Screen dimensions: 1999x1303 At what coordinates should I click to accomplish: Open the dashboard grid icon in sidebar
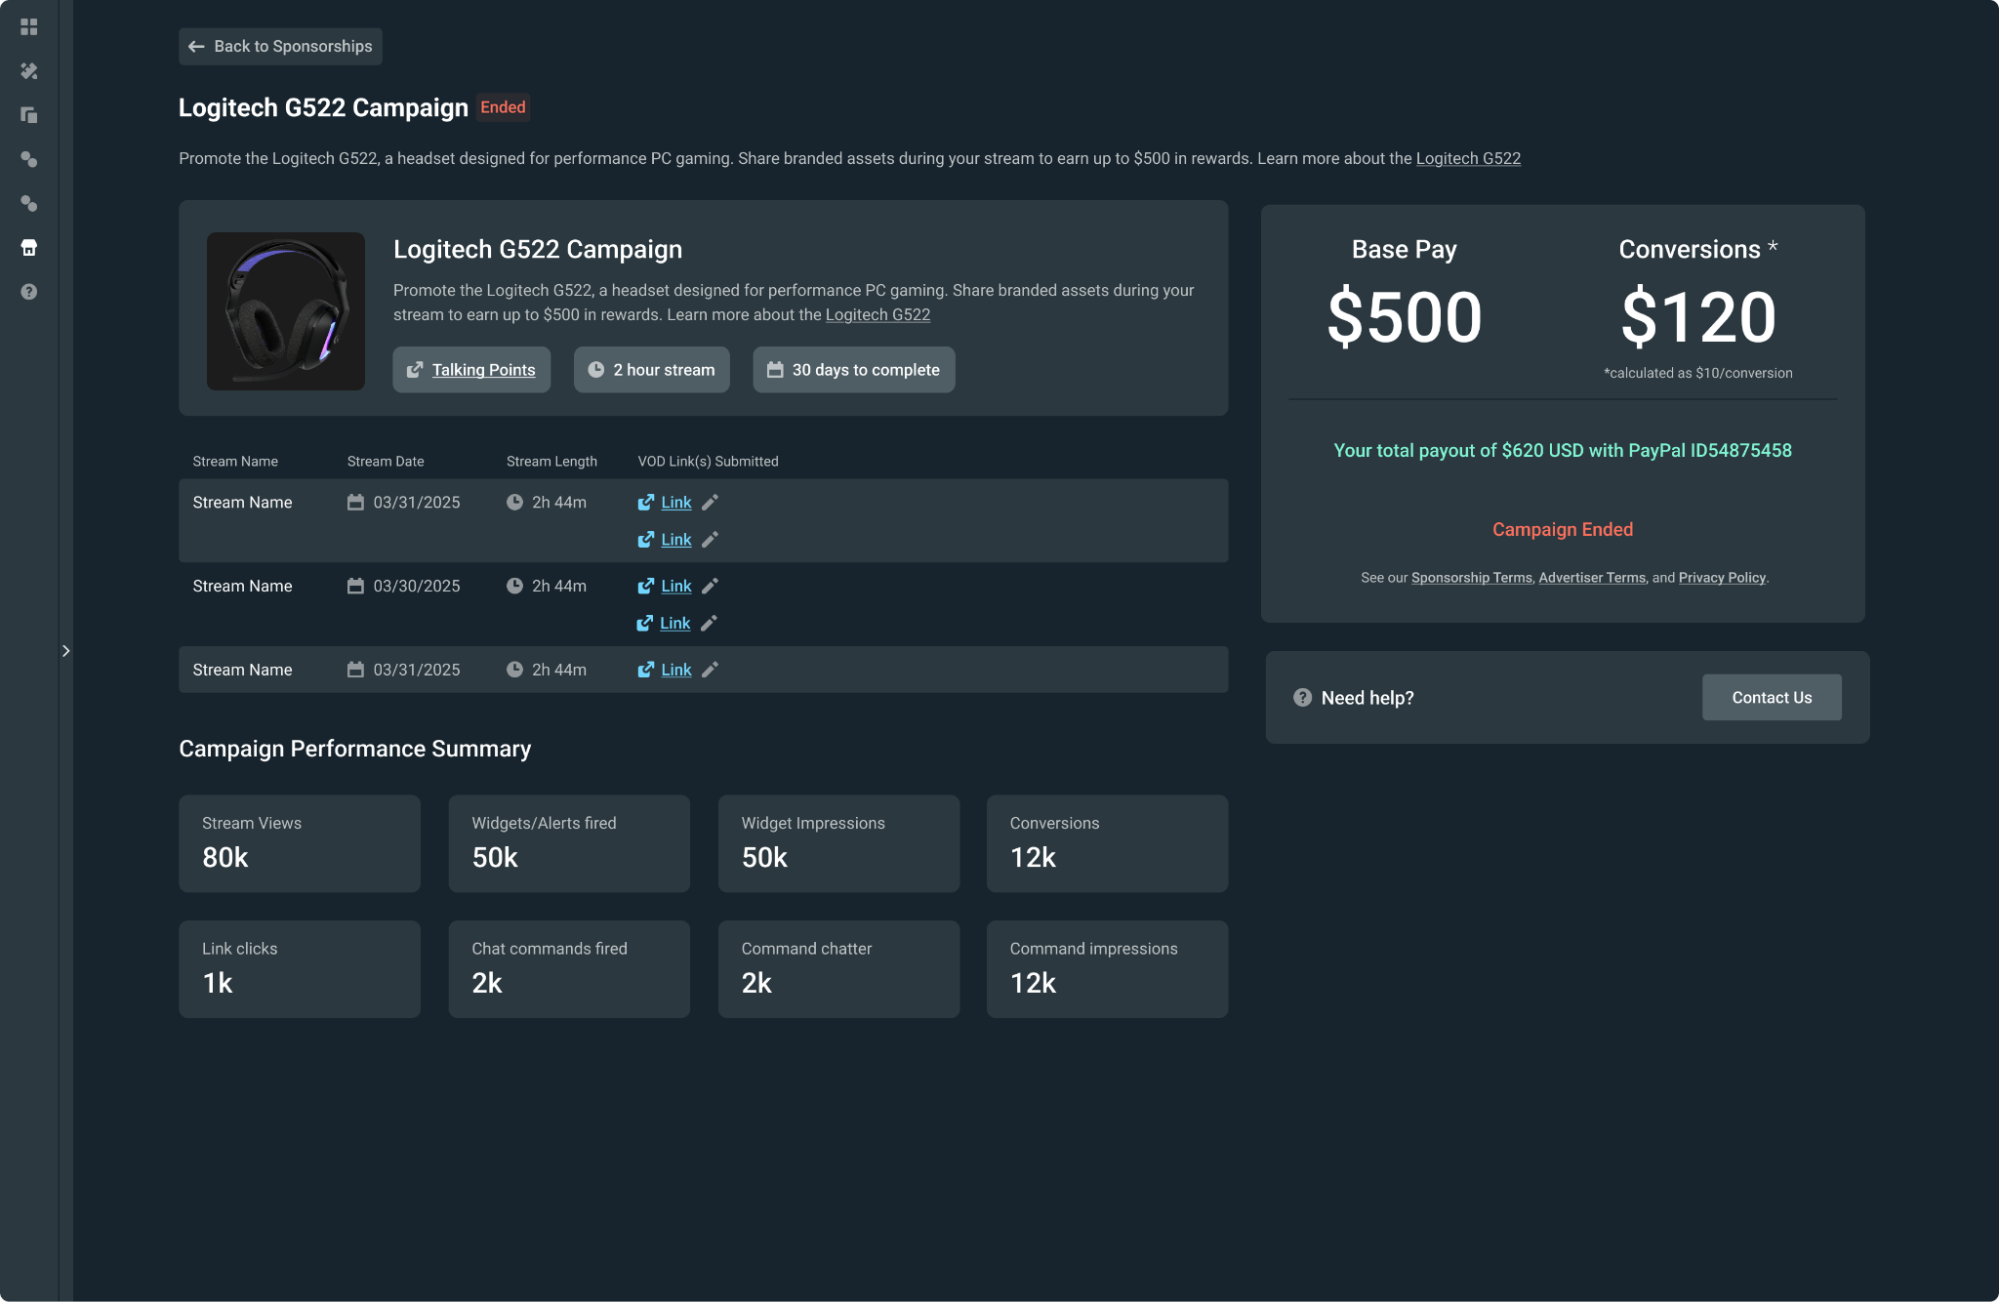pos(29,27)
